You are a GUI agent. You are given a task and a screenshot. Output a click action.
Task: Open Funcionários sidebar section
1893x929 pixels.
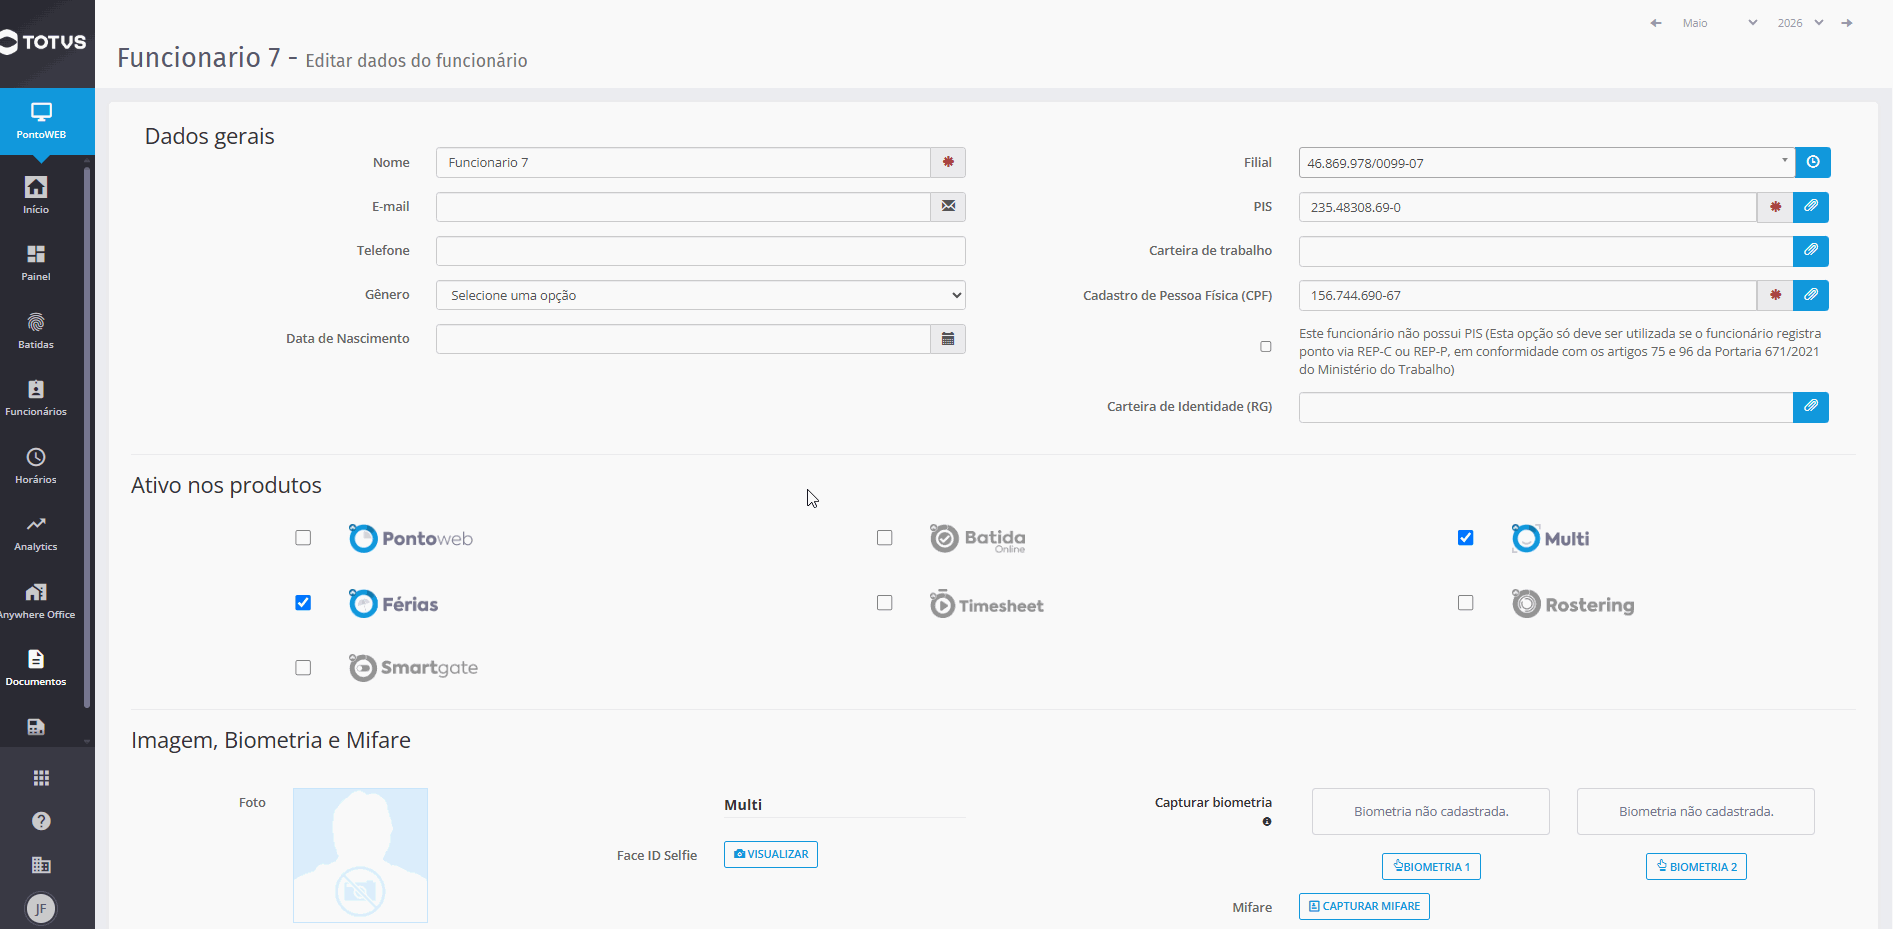pos(36,398)
